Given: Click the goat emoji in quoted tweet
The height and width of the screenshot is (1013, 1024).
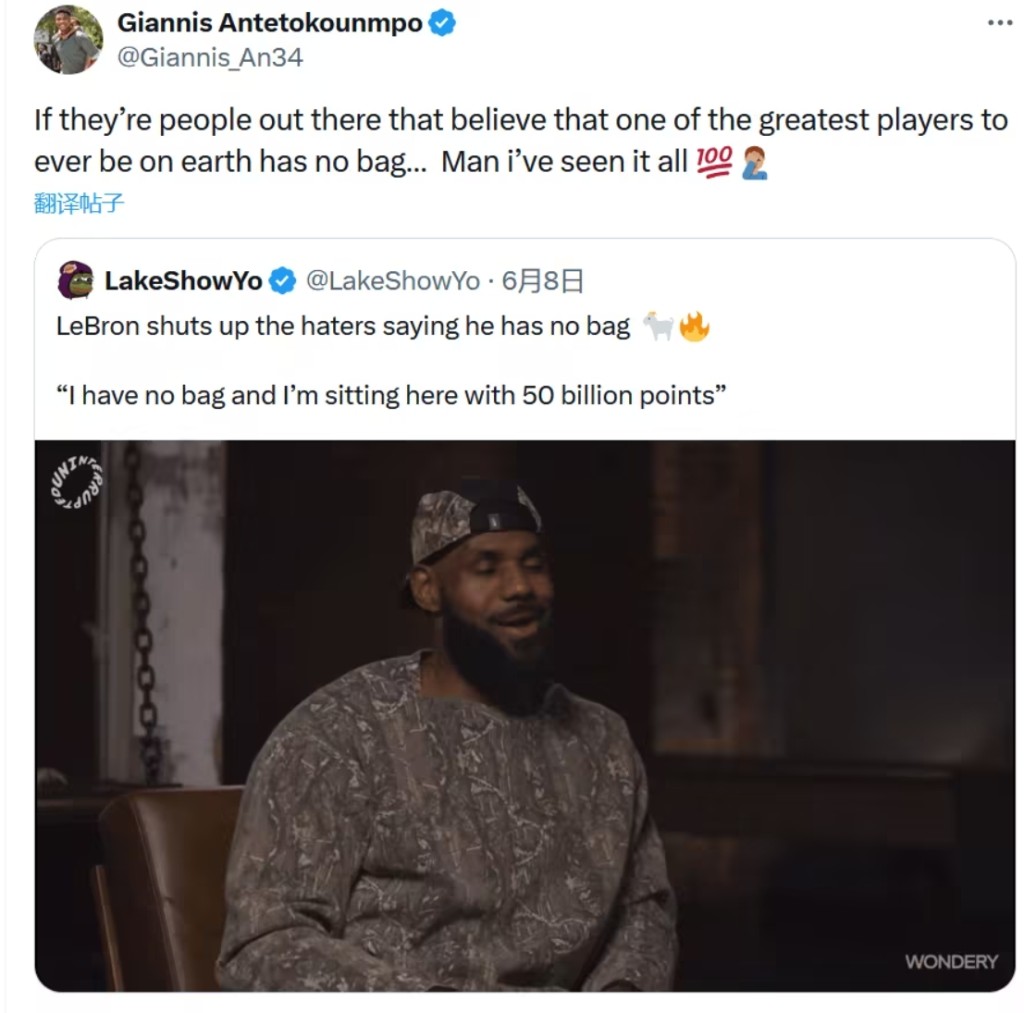Looking at the screenshot, I should point(658,326).
